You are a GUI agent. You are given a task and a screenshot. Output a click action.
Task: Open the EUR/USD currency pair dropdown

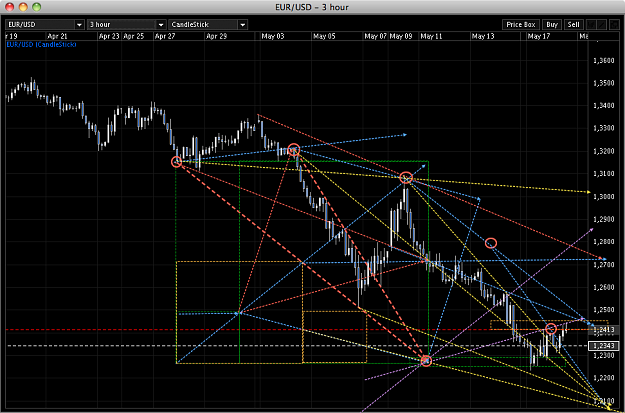[45, 25]
